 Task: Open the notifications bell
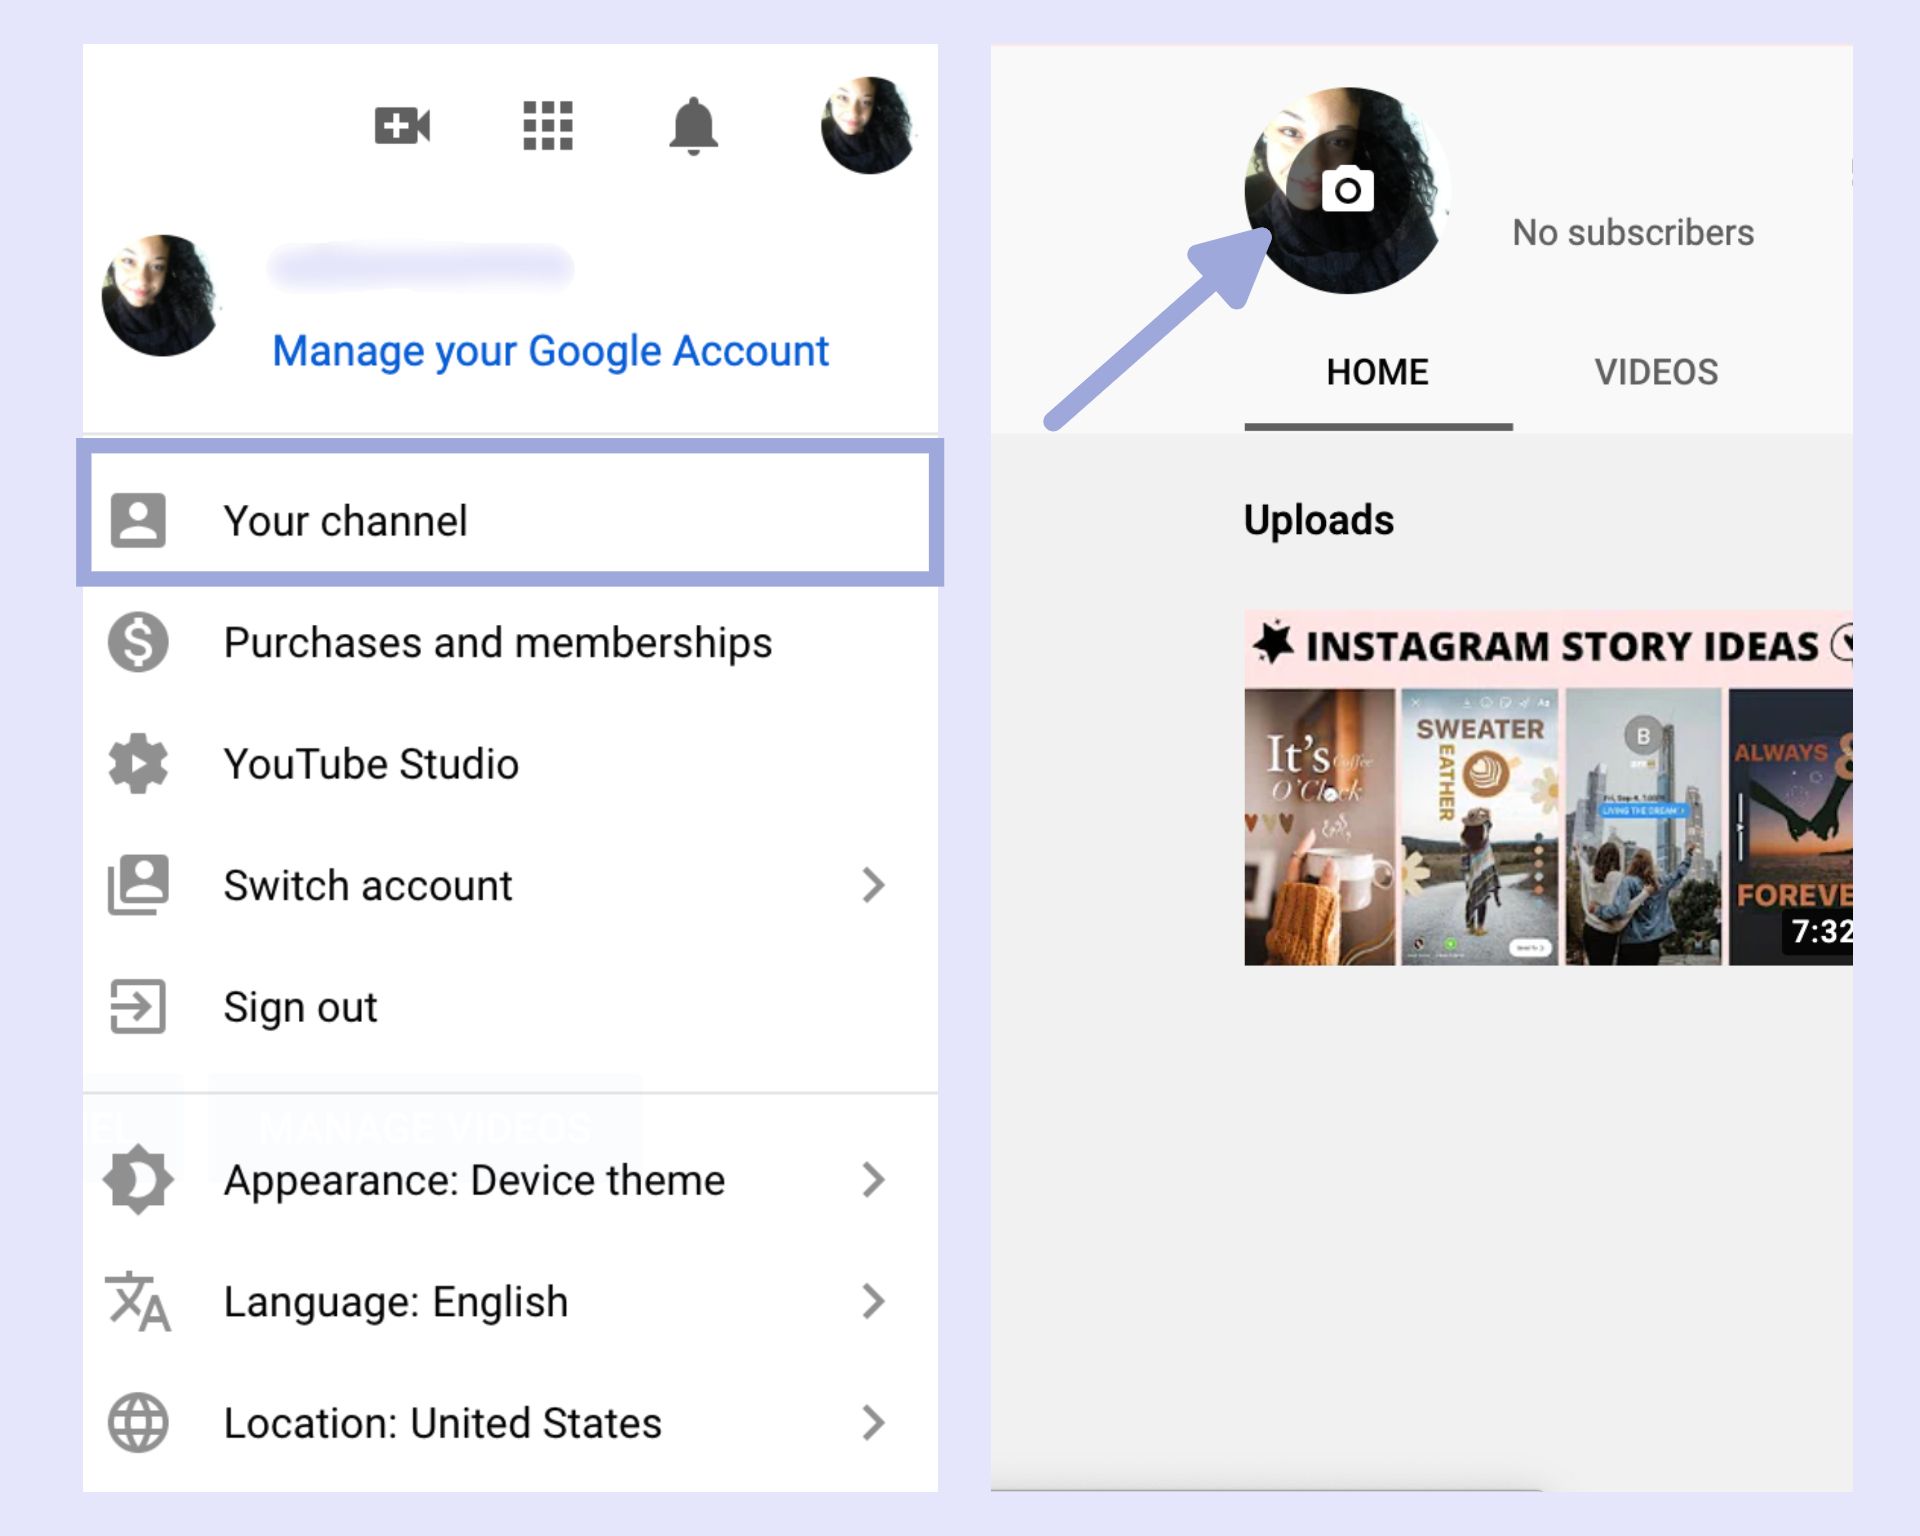693,126
